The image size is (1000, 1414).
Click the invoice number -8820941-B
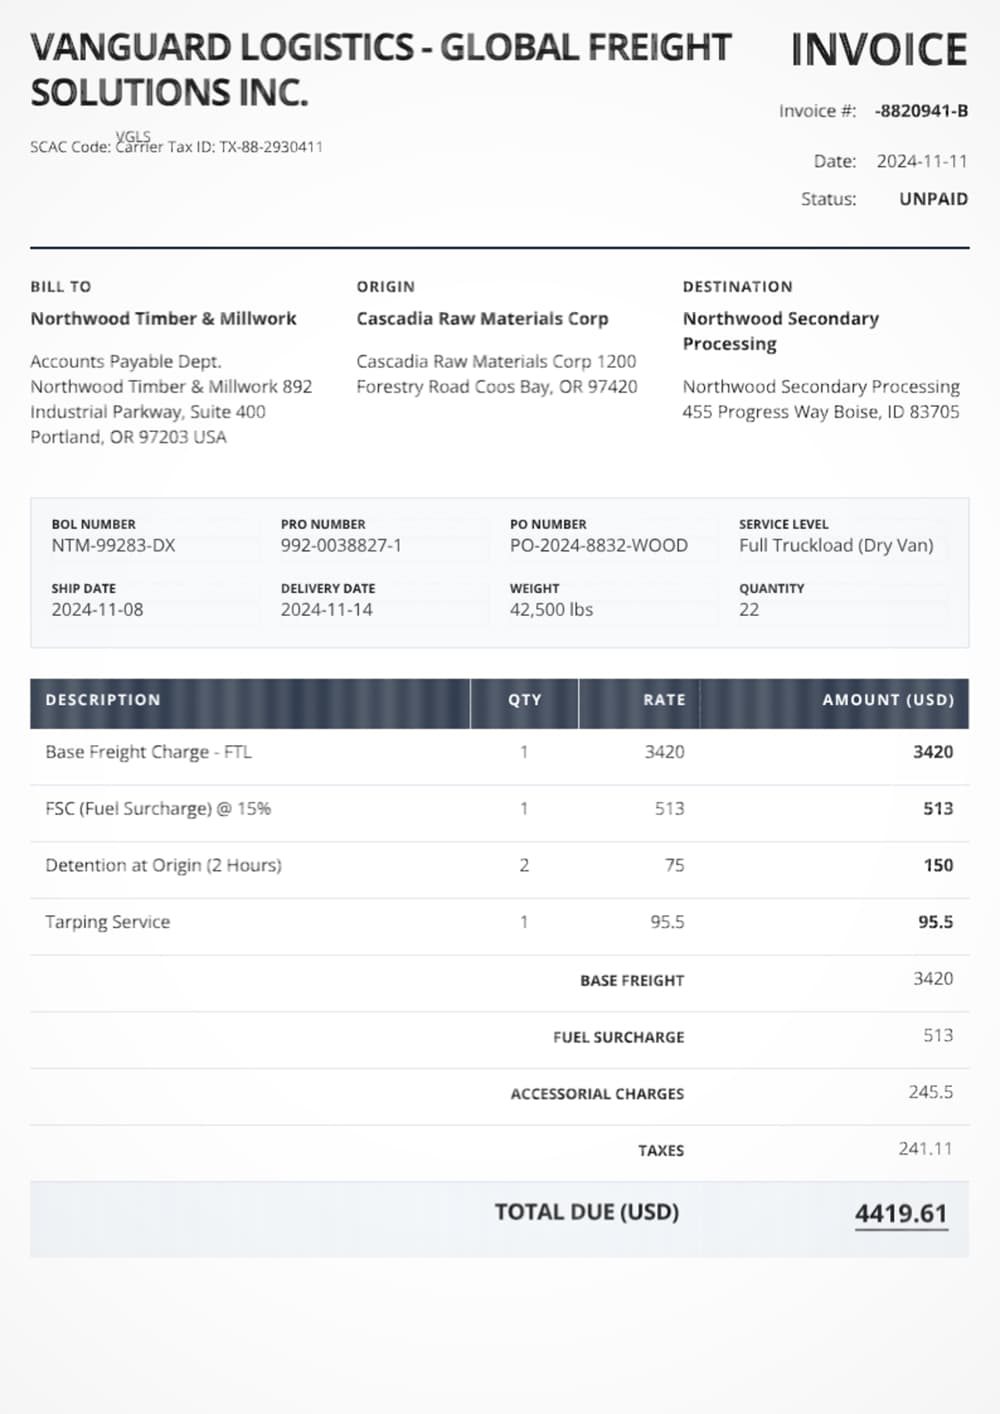point(920,111)
